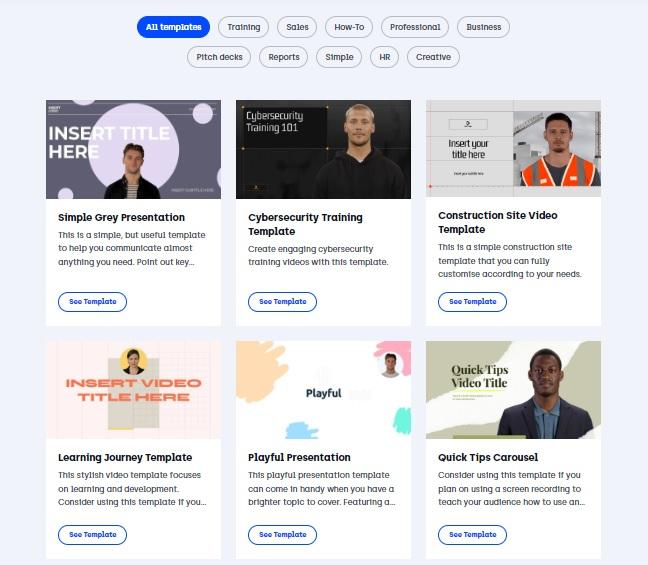This screenshot has width=648, height=565.
Task: Open Quick Tips Carousel title link
Action: tap(488, 458)
